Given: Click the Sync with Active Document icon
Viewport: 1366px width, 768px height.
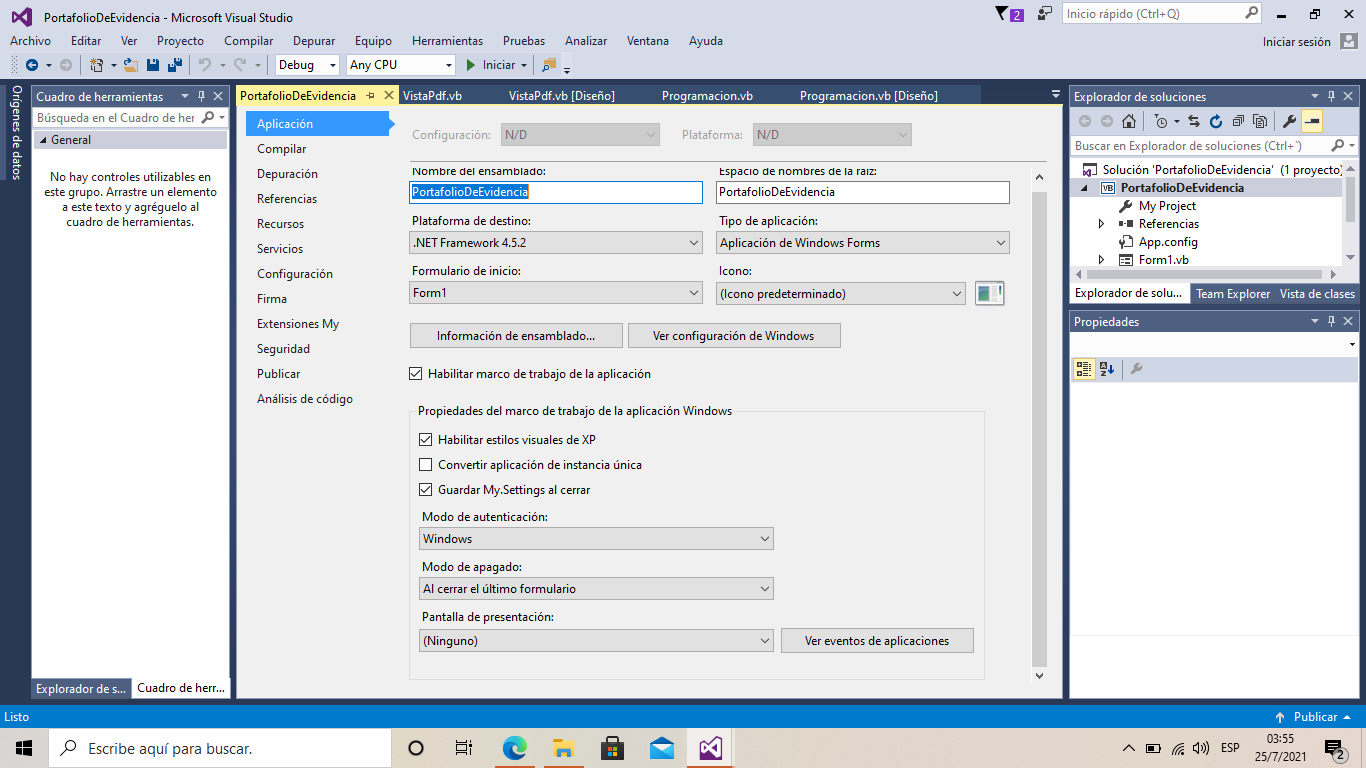Looking at the screenshot, I should (1194, 121).
